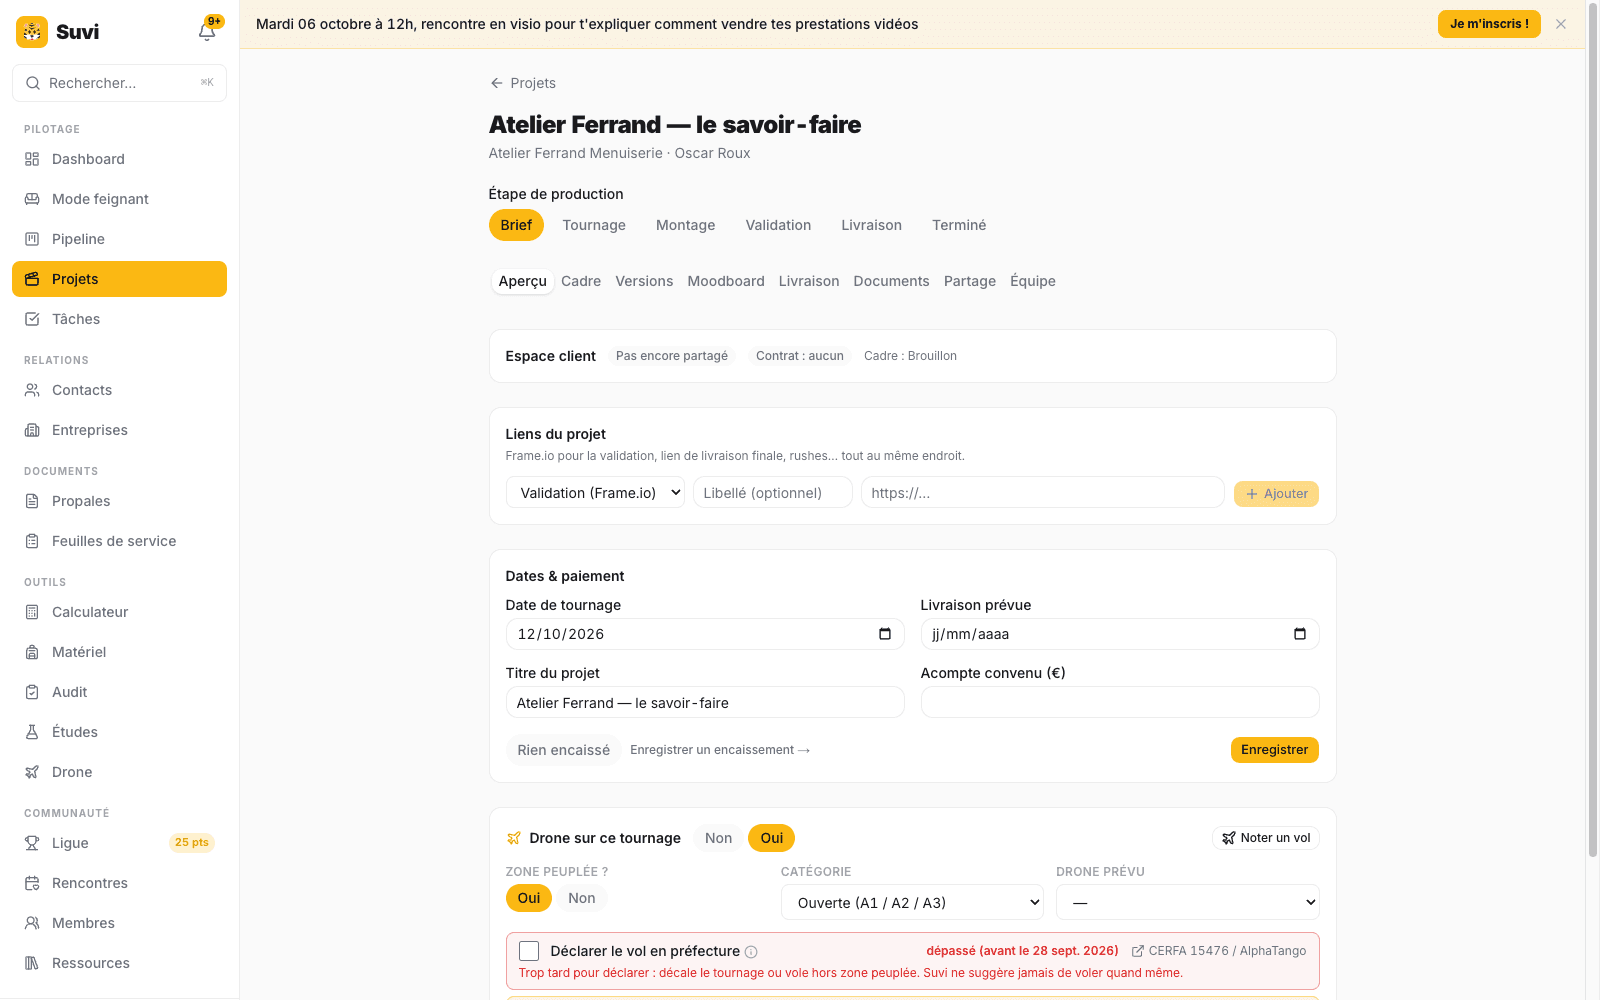Select Oui for zone peuplée

529,898
